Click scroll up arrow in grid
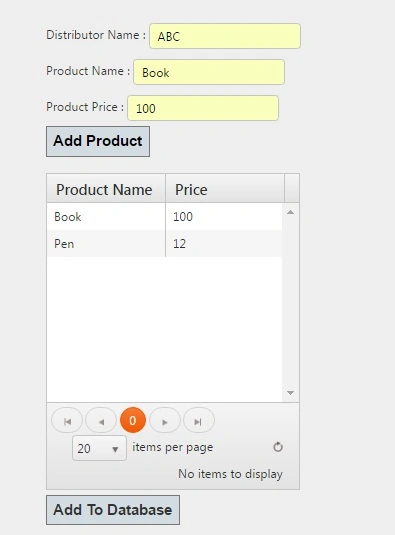Screen dimensions: 395x535 pos(291,212)
